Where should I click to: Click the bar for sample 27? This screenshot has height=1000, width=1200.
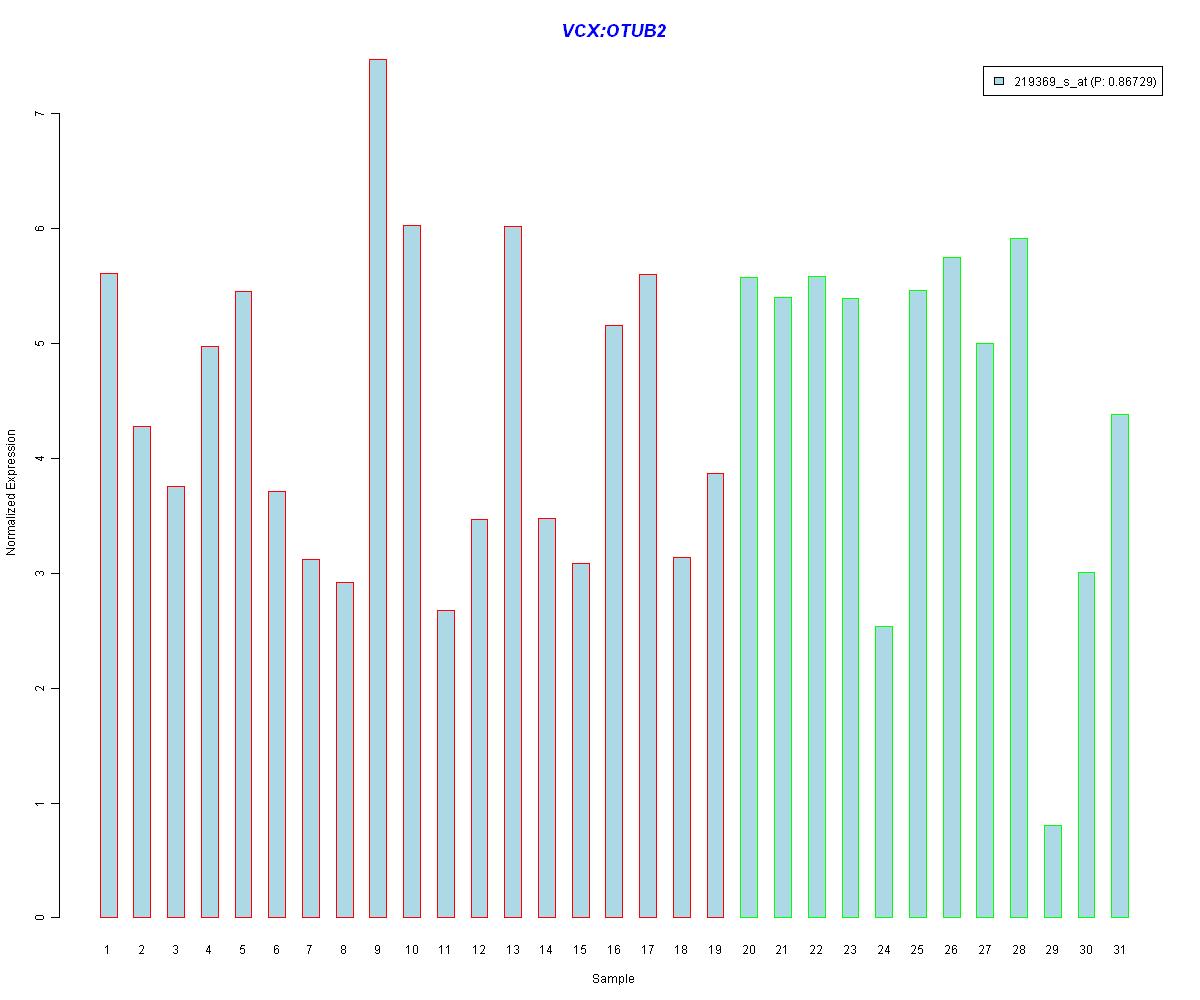[x=986, y=630]
